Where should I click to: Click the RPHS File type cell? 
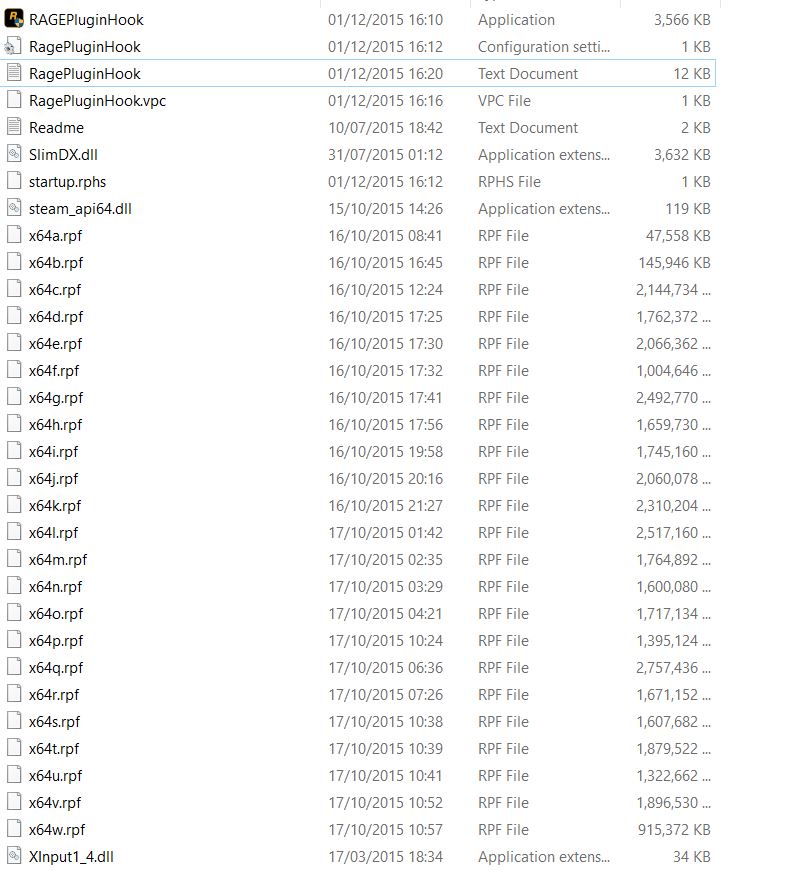[509, 182]
